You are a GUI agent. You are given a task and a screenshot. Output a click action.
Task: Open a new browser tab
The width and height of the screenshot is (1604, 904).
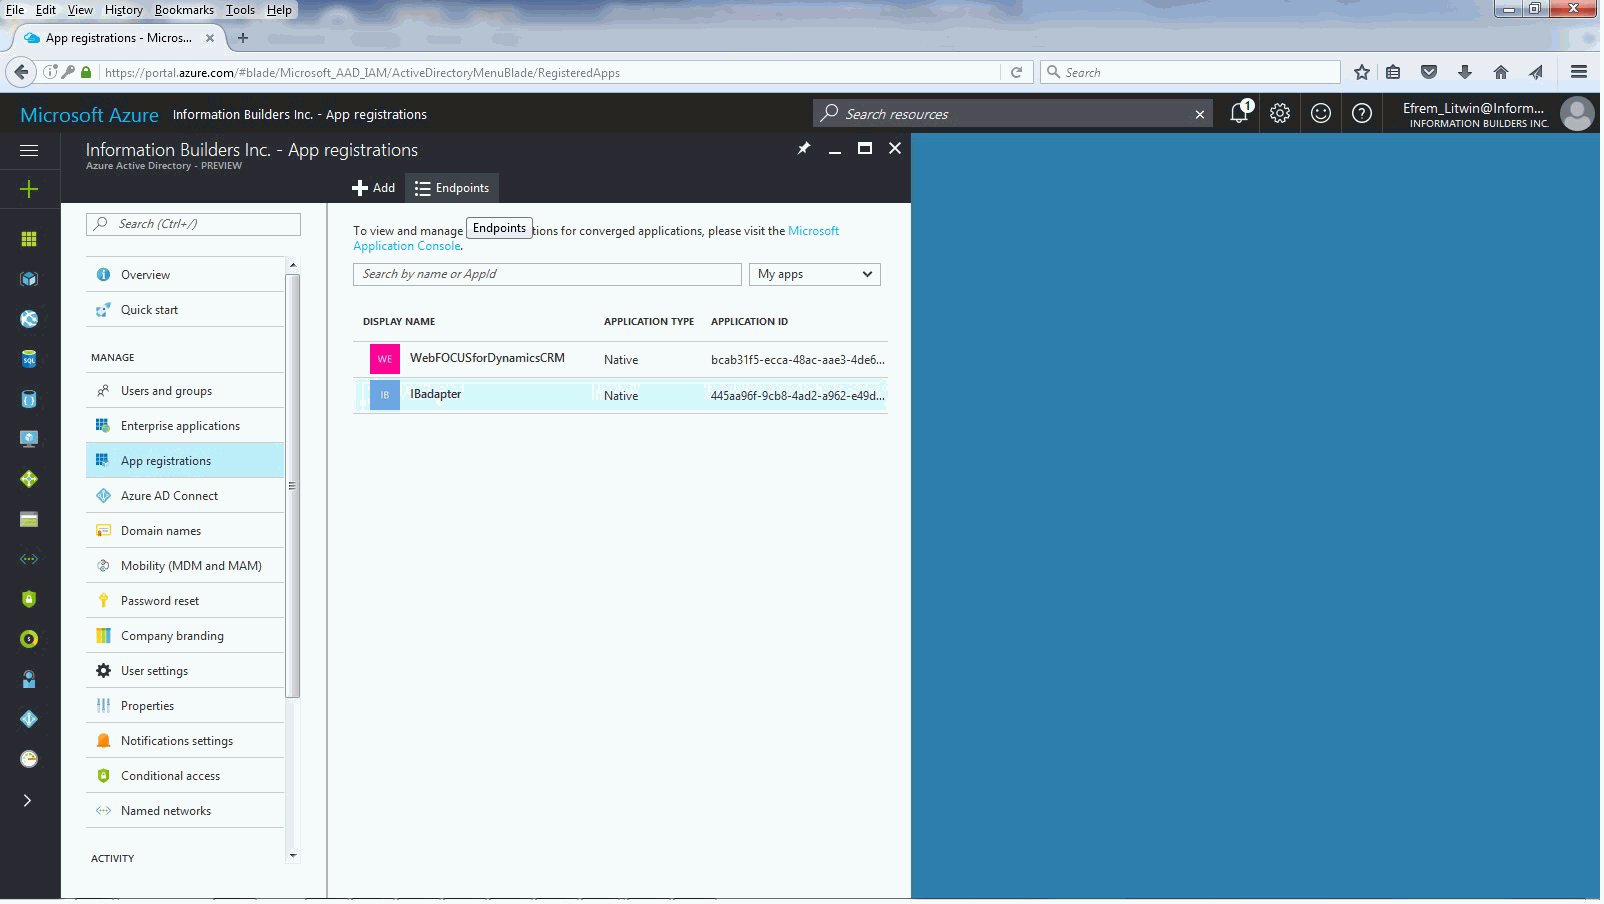tap(243, 38)
